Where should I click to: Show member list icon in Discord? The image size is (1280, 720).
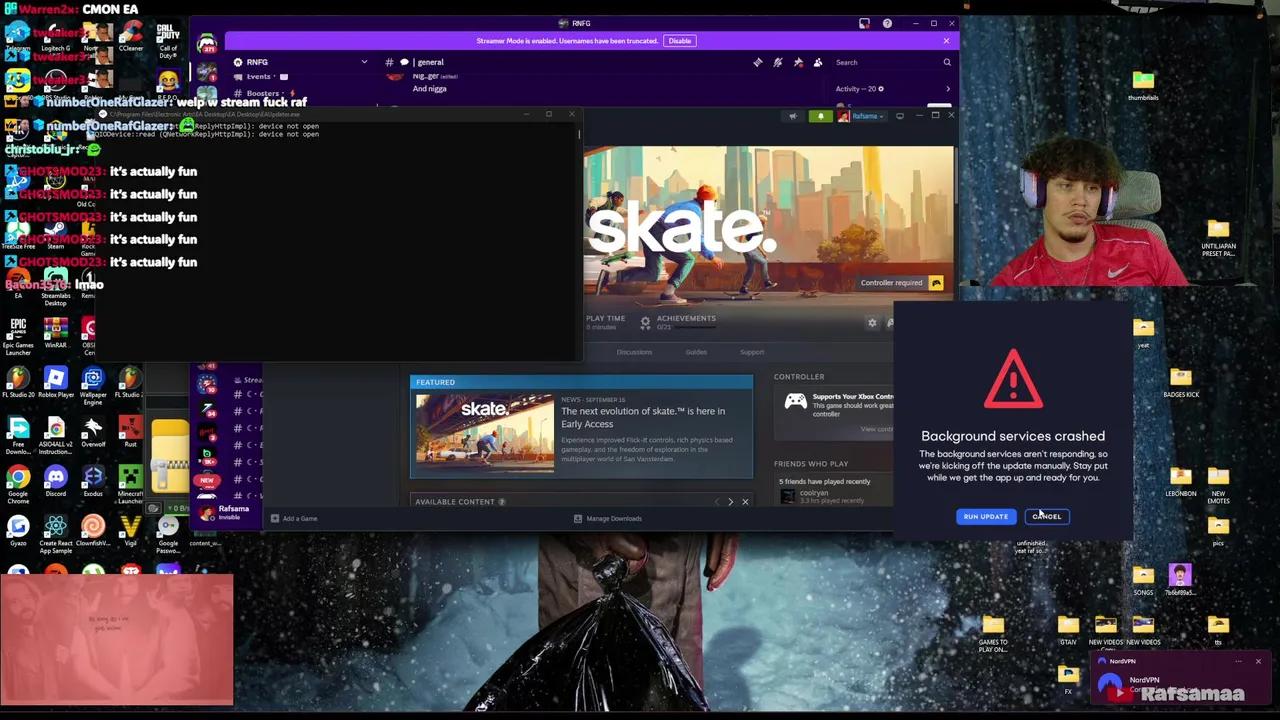point(818,62)
